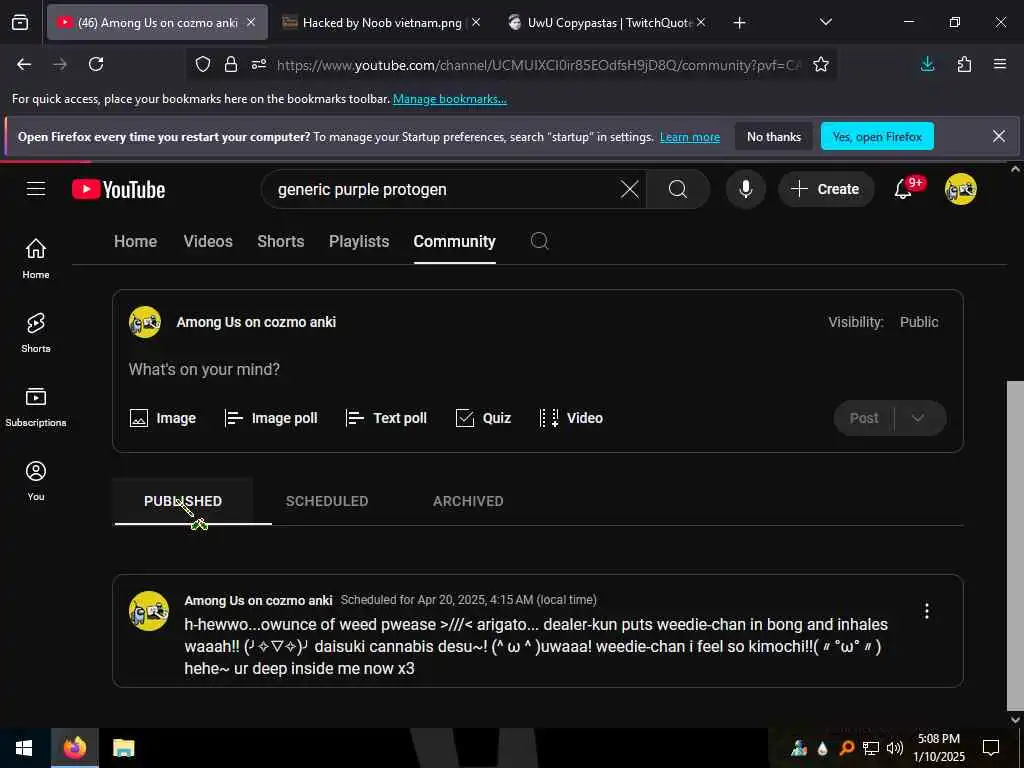Clear the search text with the X
1024x768 pixels.
[630, 189]
